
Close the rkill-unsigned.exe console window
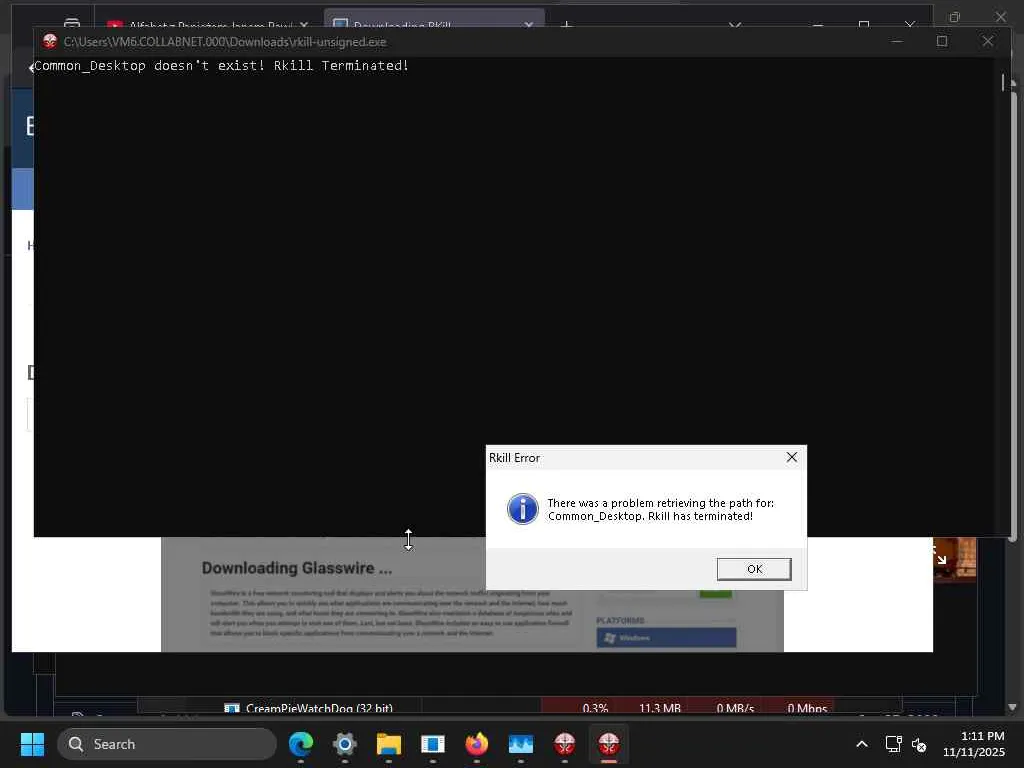pyautogui.click(x=987, y=41)
